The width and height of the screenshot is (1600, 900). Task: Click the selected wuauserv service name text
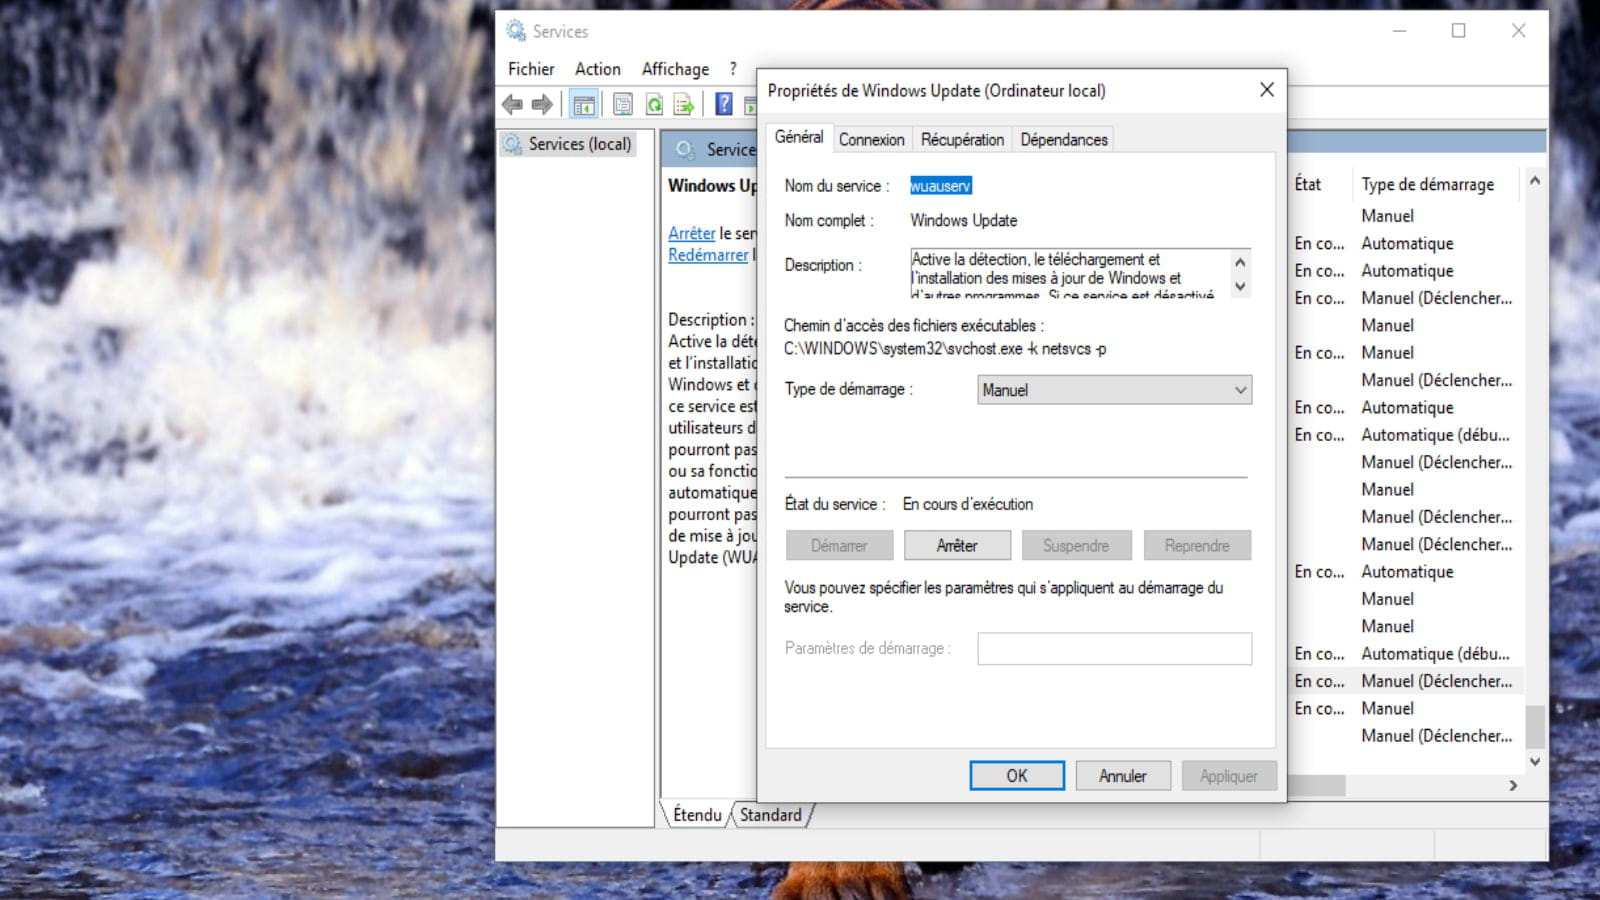click(940, 186)
